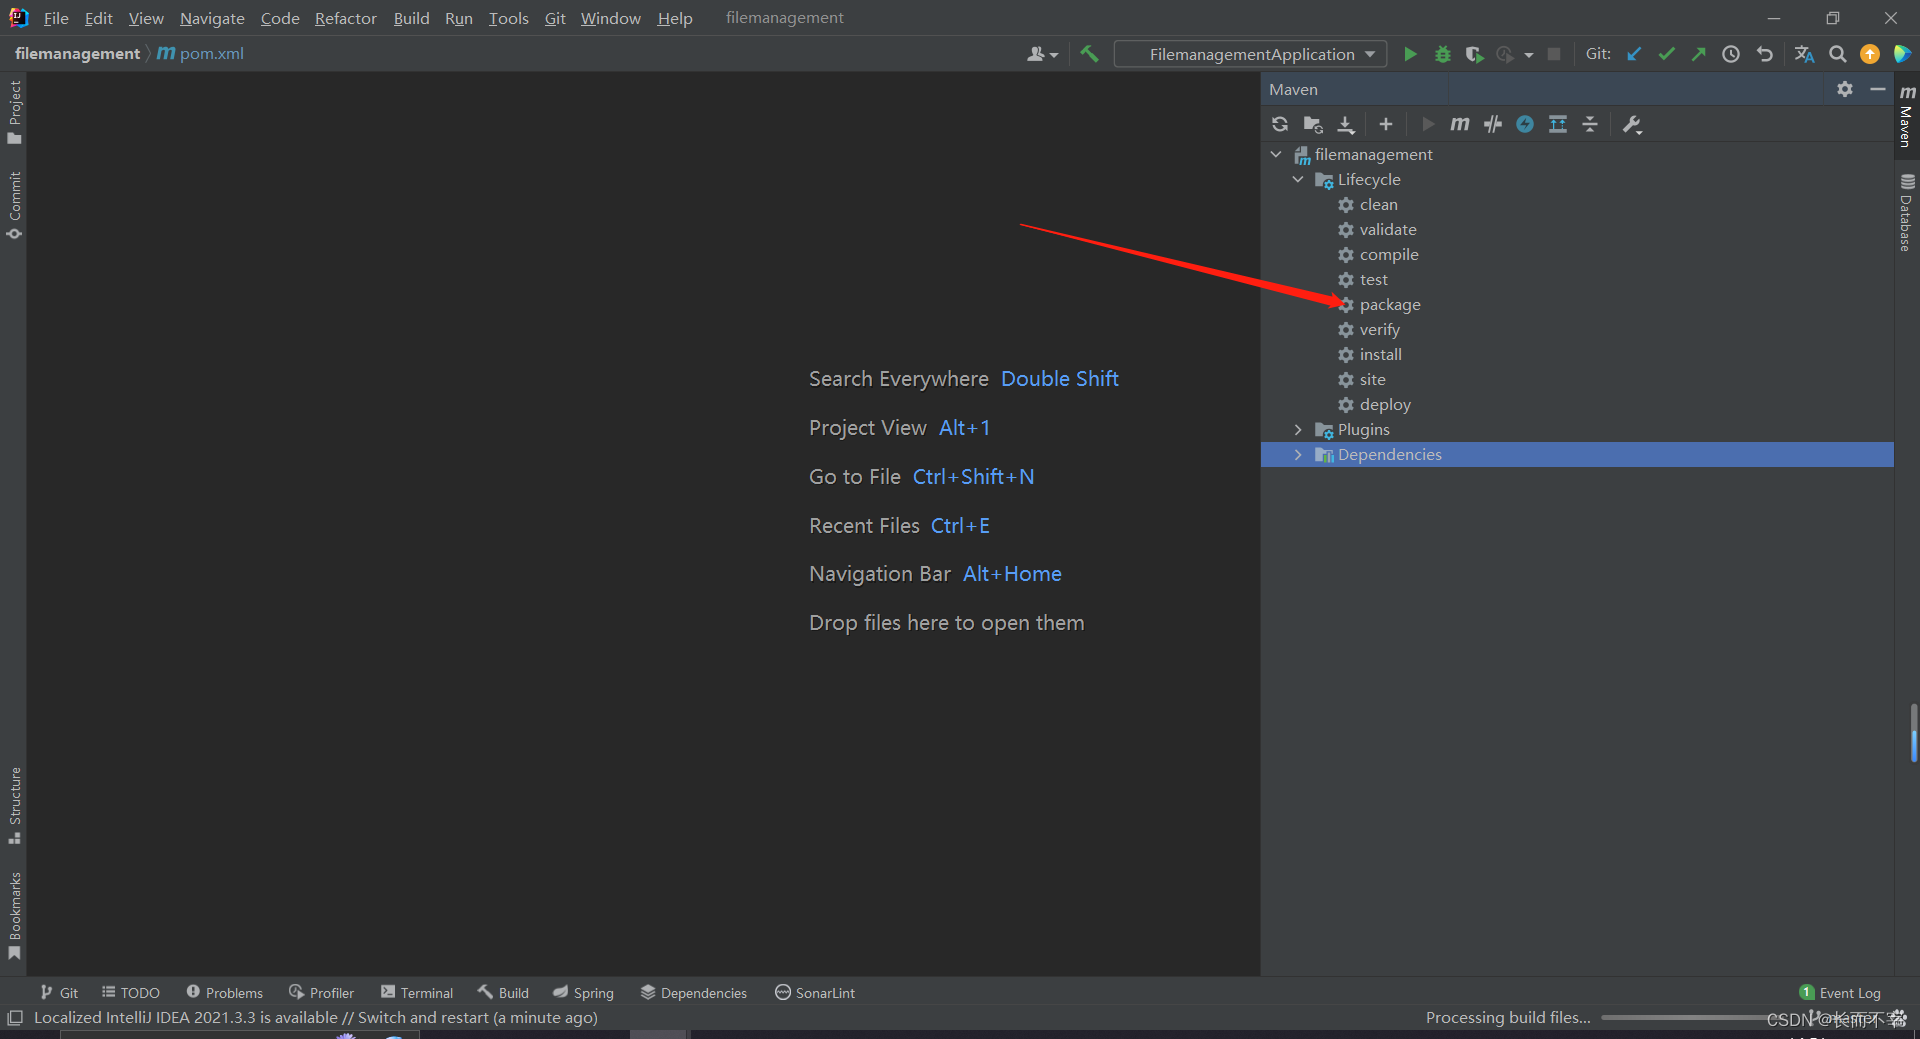Open the Problems tool window
The image size is (1920, 1039).
point(224,992)
